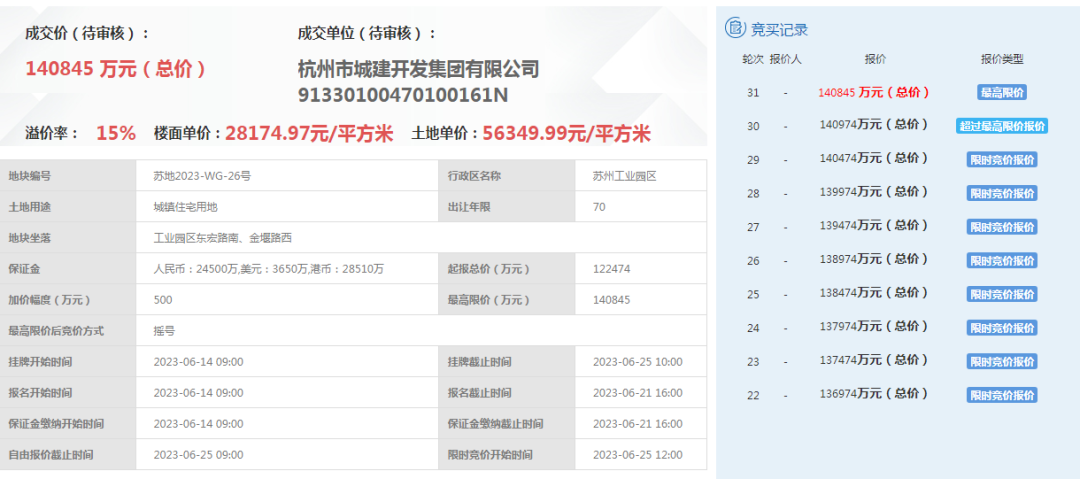Click round 23 bid 137474万元
The image size is (1080, 479).
point(873,360)
